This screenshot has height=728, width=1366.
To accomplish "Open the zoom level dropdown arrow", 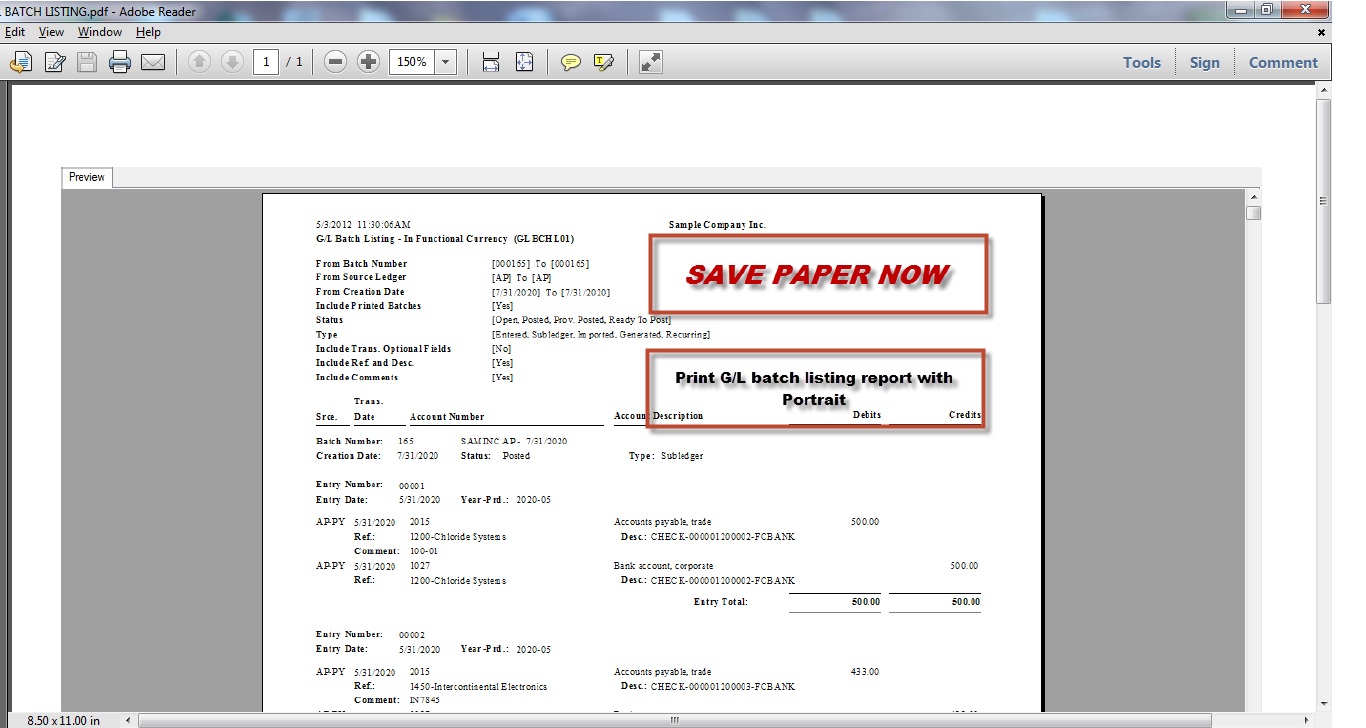I will coord(446,62).
